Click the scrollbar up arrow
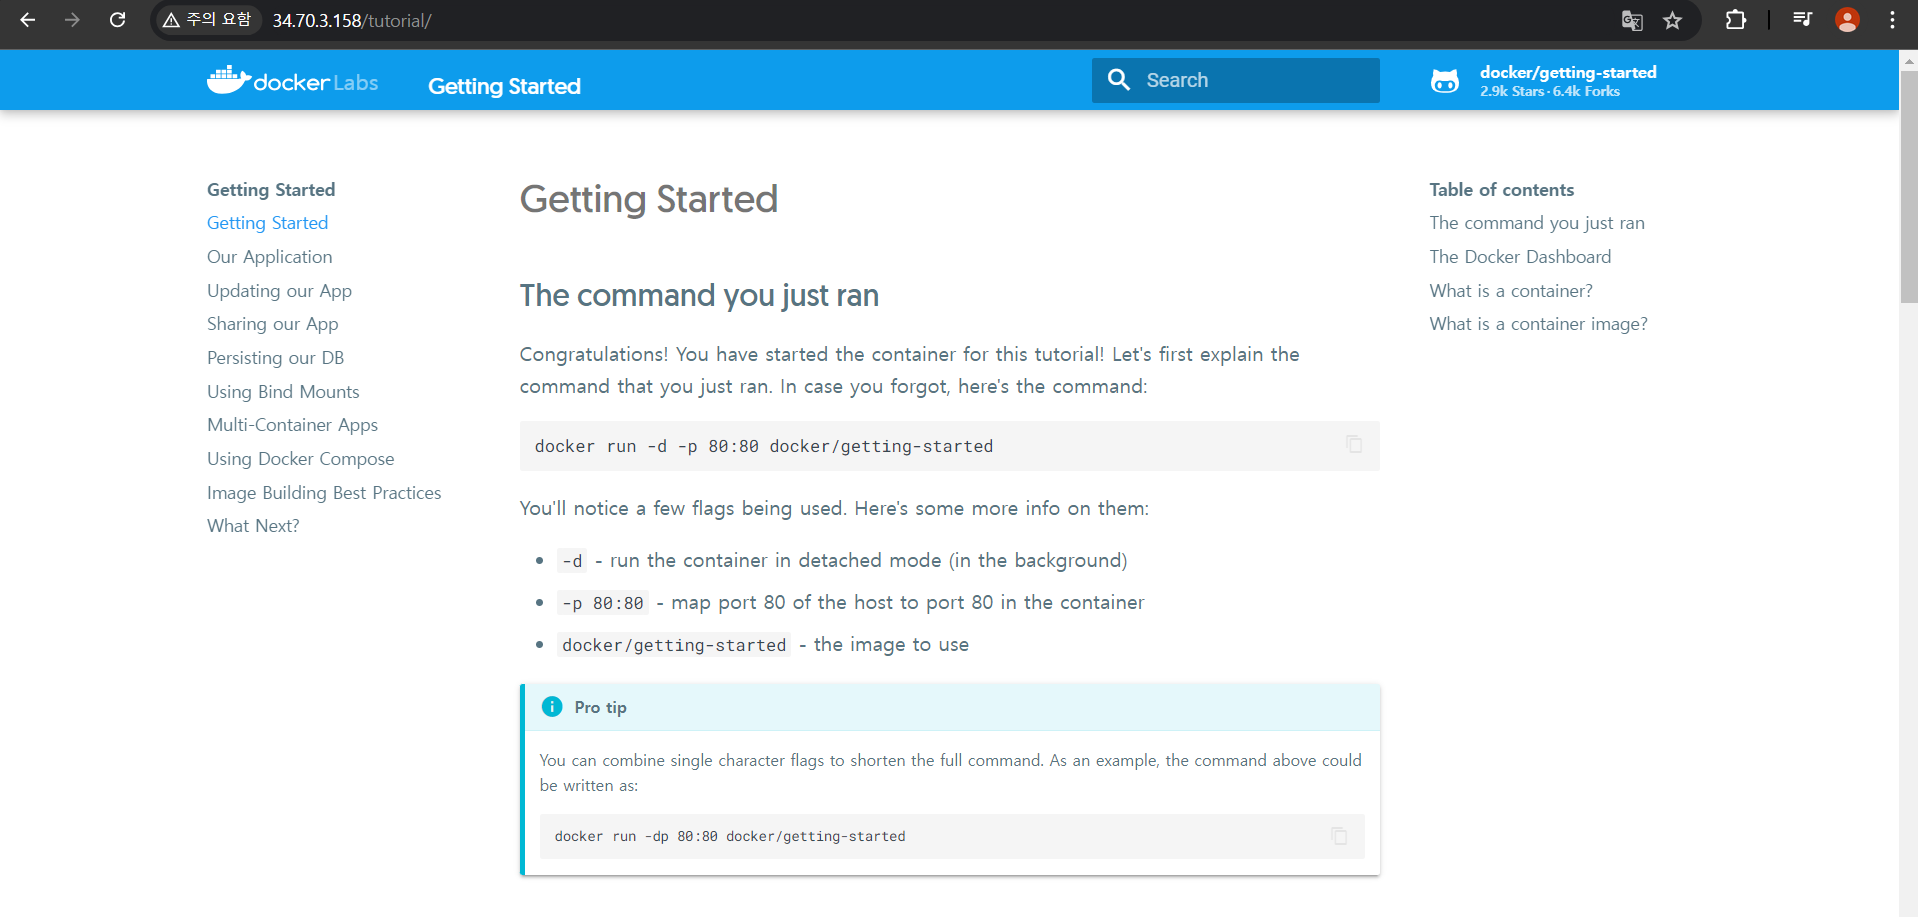1918x917 pixels. [x=1909, y=59]
